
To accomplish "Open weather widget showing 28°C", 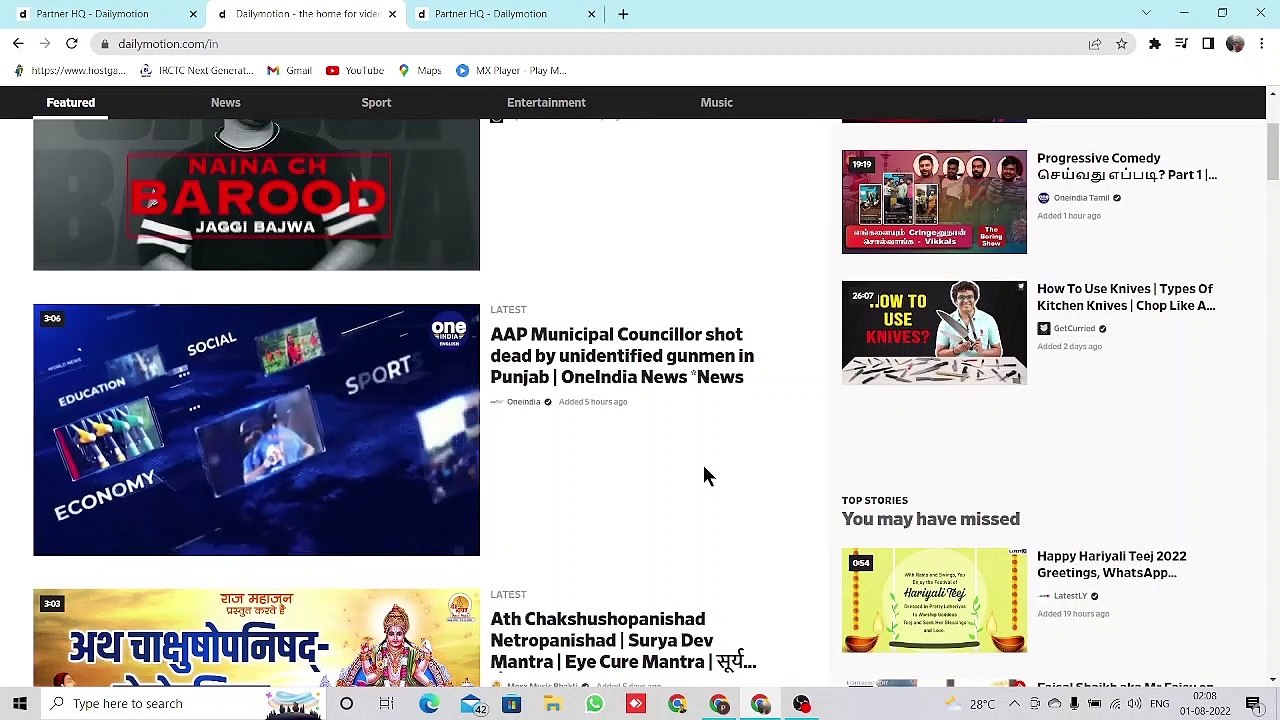I will tap(970, 704).
